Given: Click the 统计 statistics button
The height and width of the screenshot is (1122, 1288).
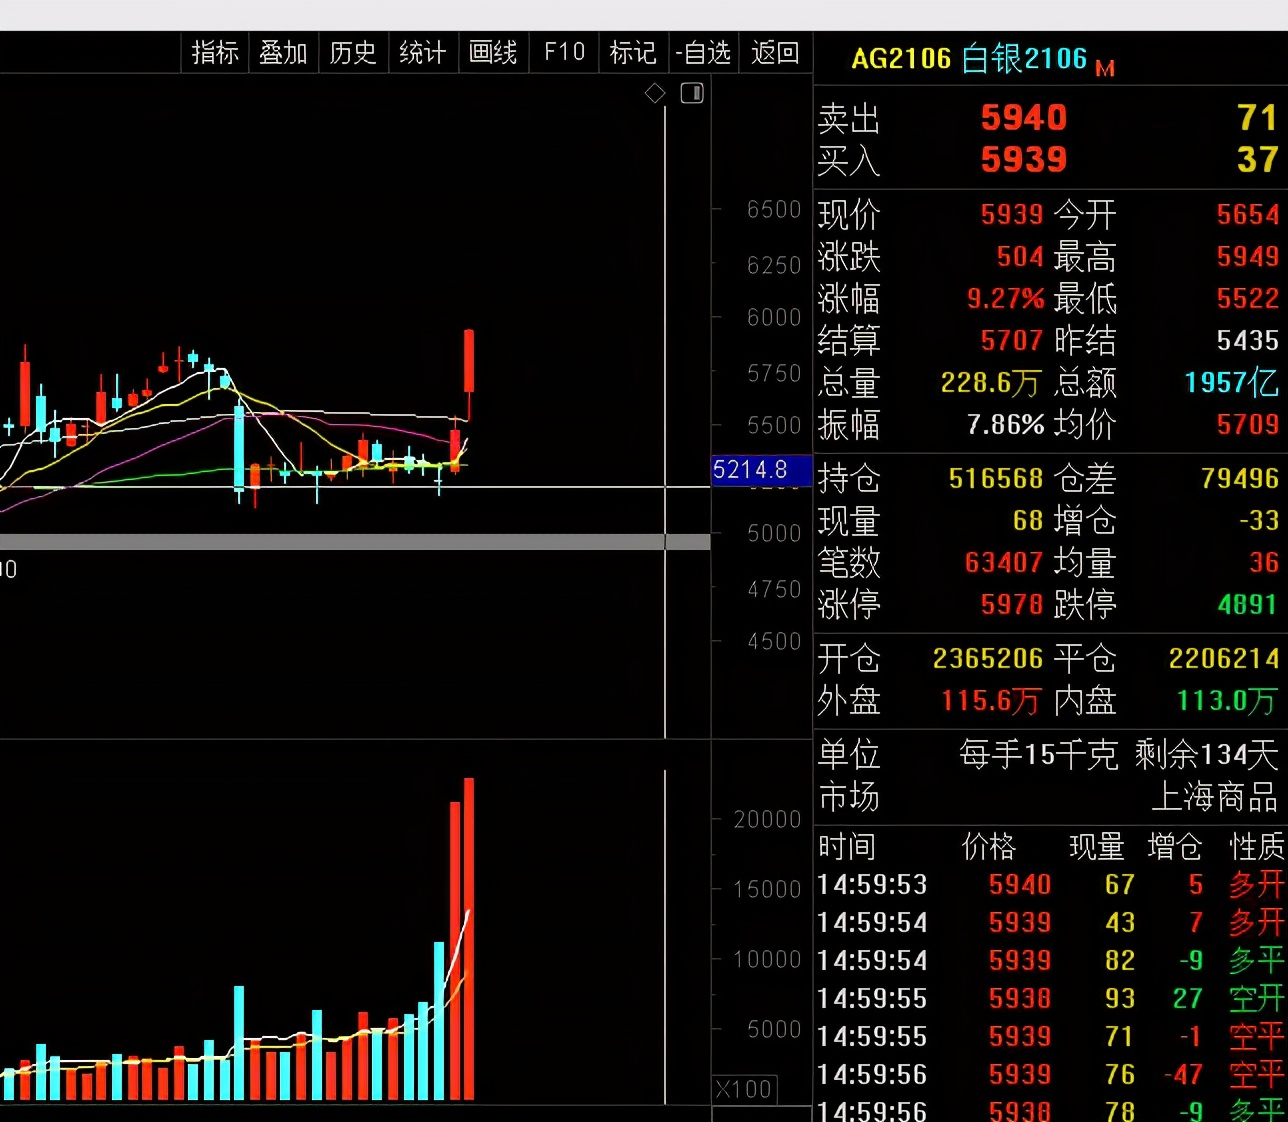Looking at the screenshot, I should tap(423, 52).
